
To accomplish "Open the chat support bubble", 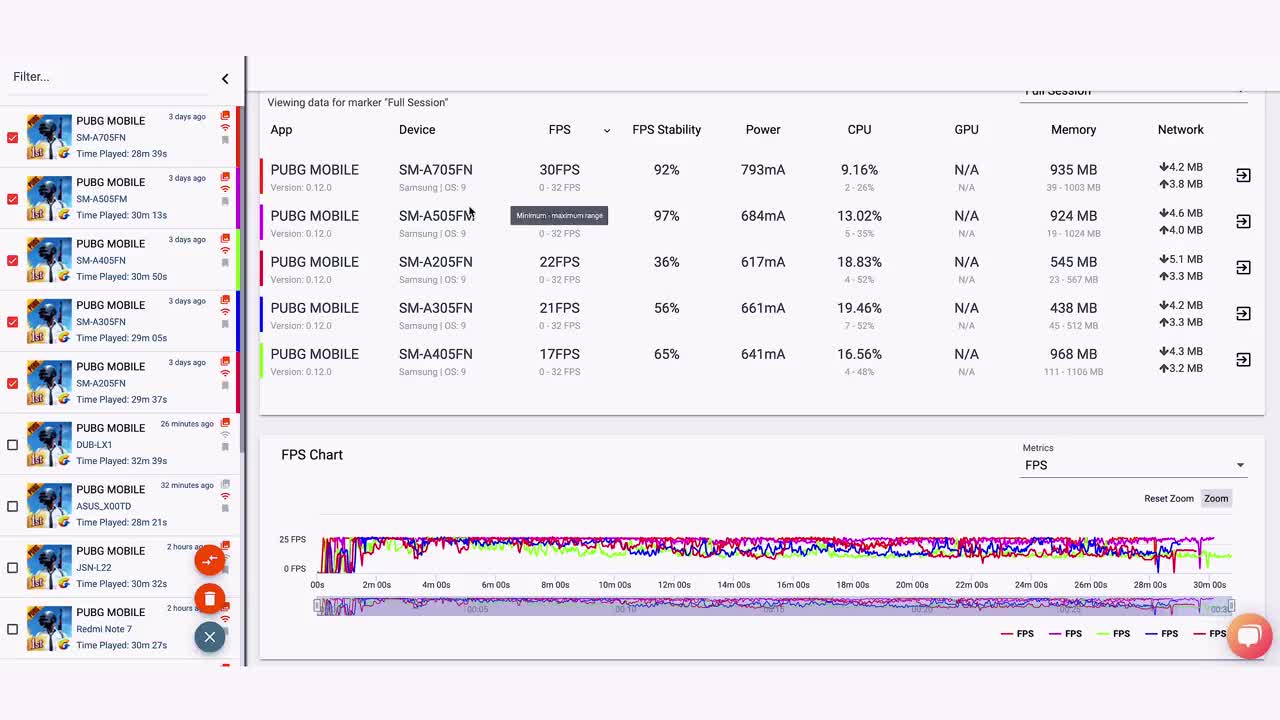I will click(1249, 636).
